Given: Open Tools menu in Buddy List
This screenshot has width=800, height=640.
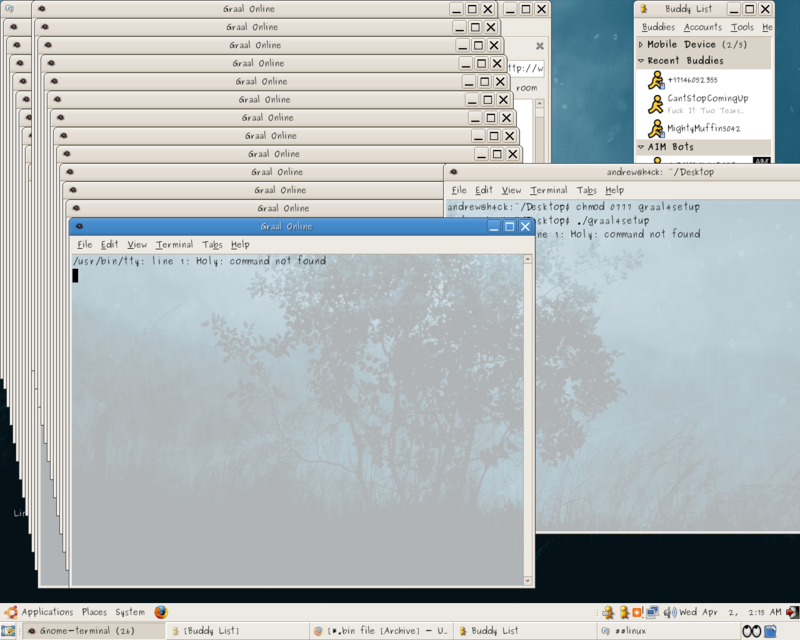Looking at the screenshot, I should (x=742, y=27).
